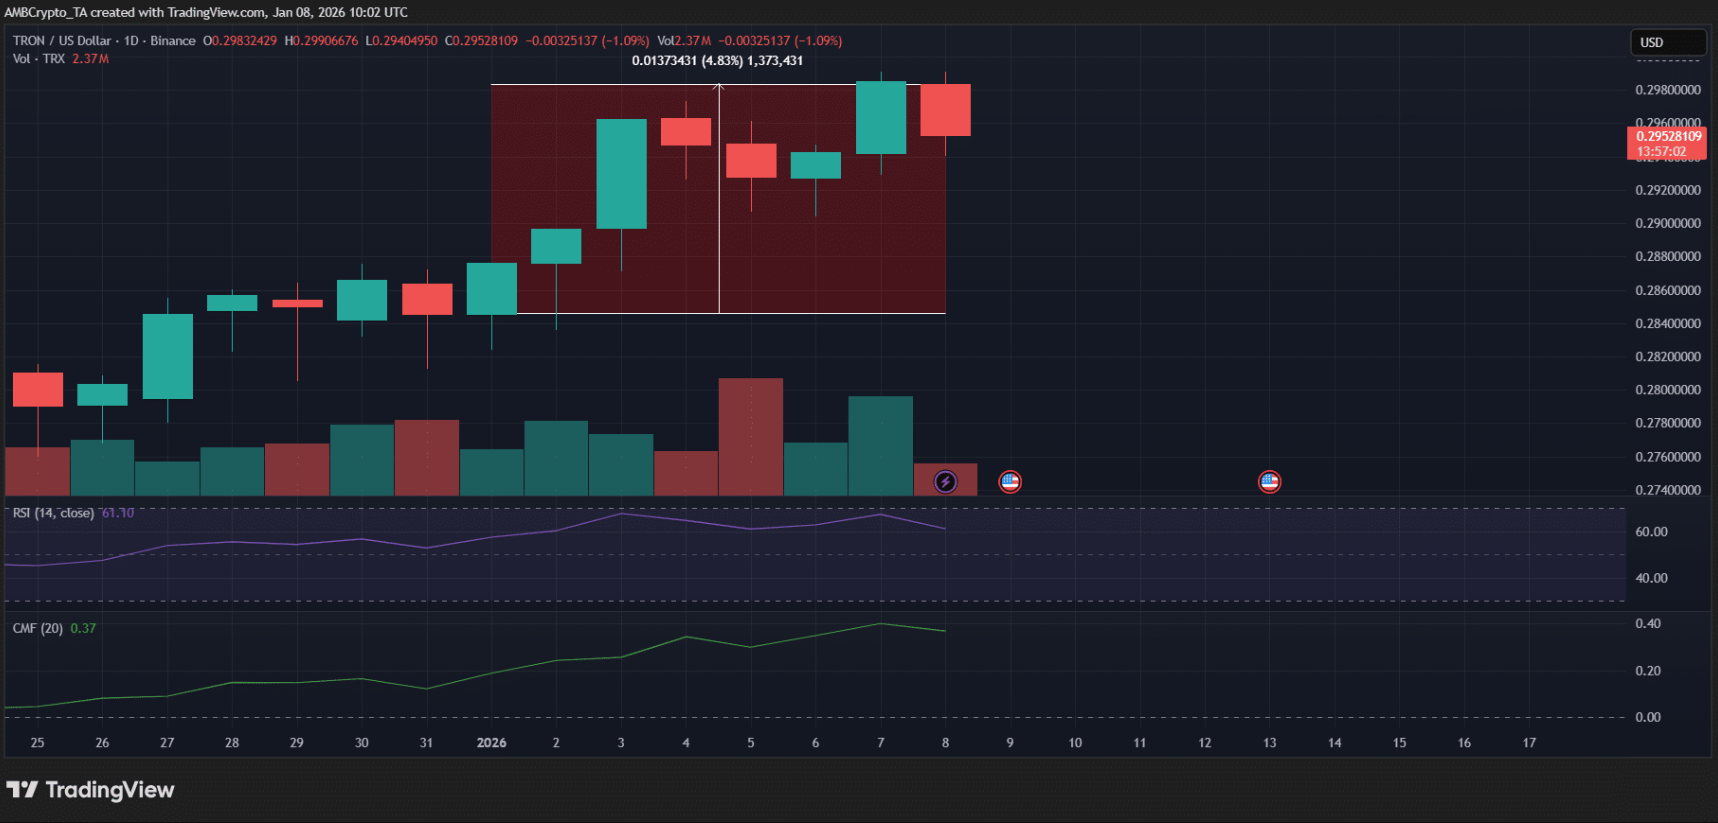Viewport: 1718px width, 823px height.
Task: Click the green candle on Dec 27
Action: [167, 356]
